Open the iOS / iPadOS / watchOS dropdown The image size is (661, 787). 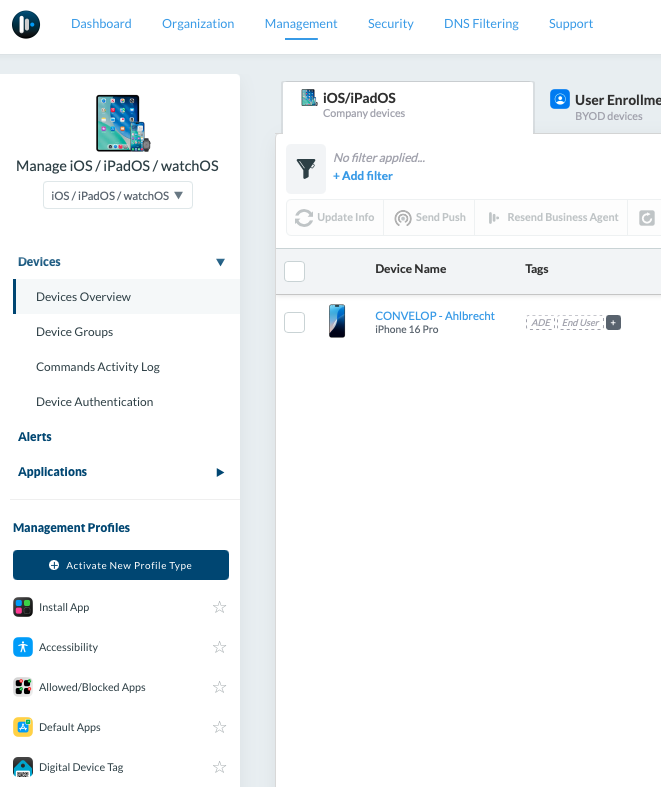[118, 195]
